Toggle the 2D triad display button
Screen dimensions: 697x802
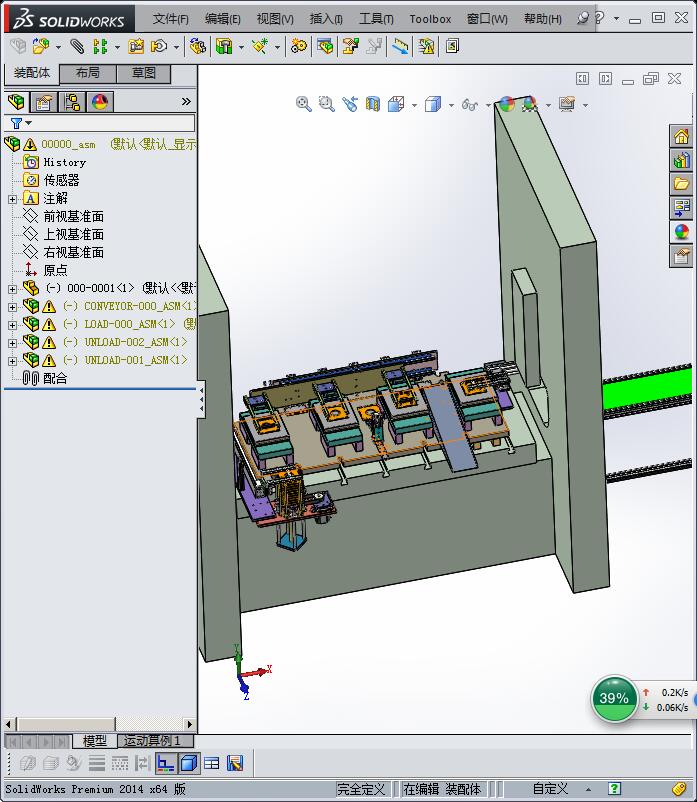166,764
